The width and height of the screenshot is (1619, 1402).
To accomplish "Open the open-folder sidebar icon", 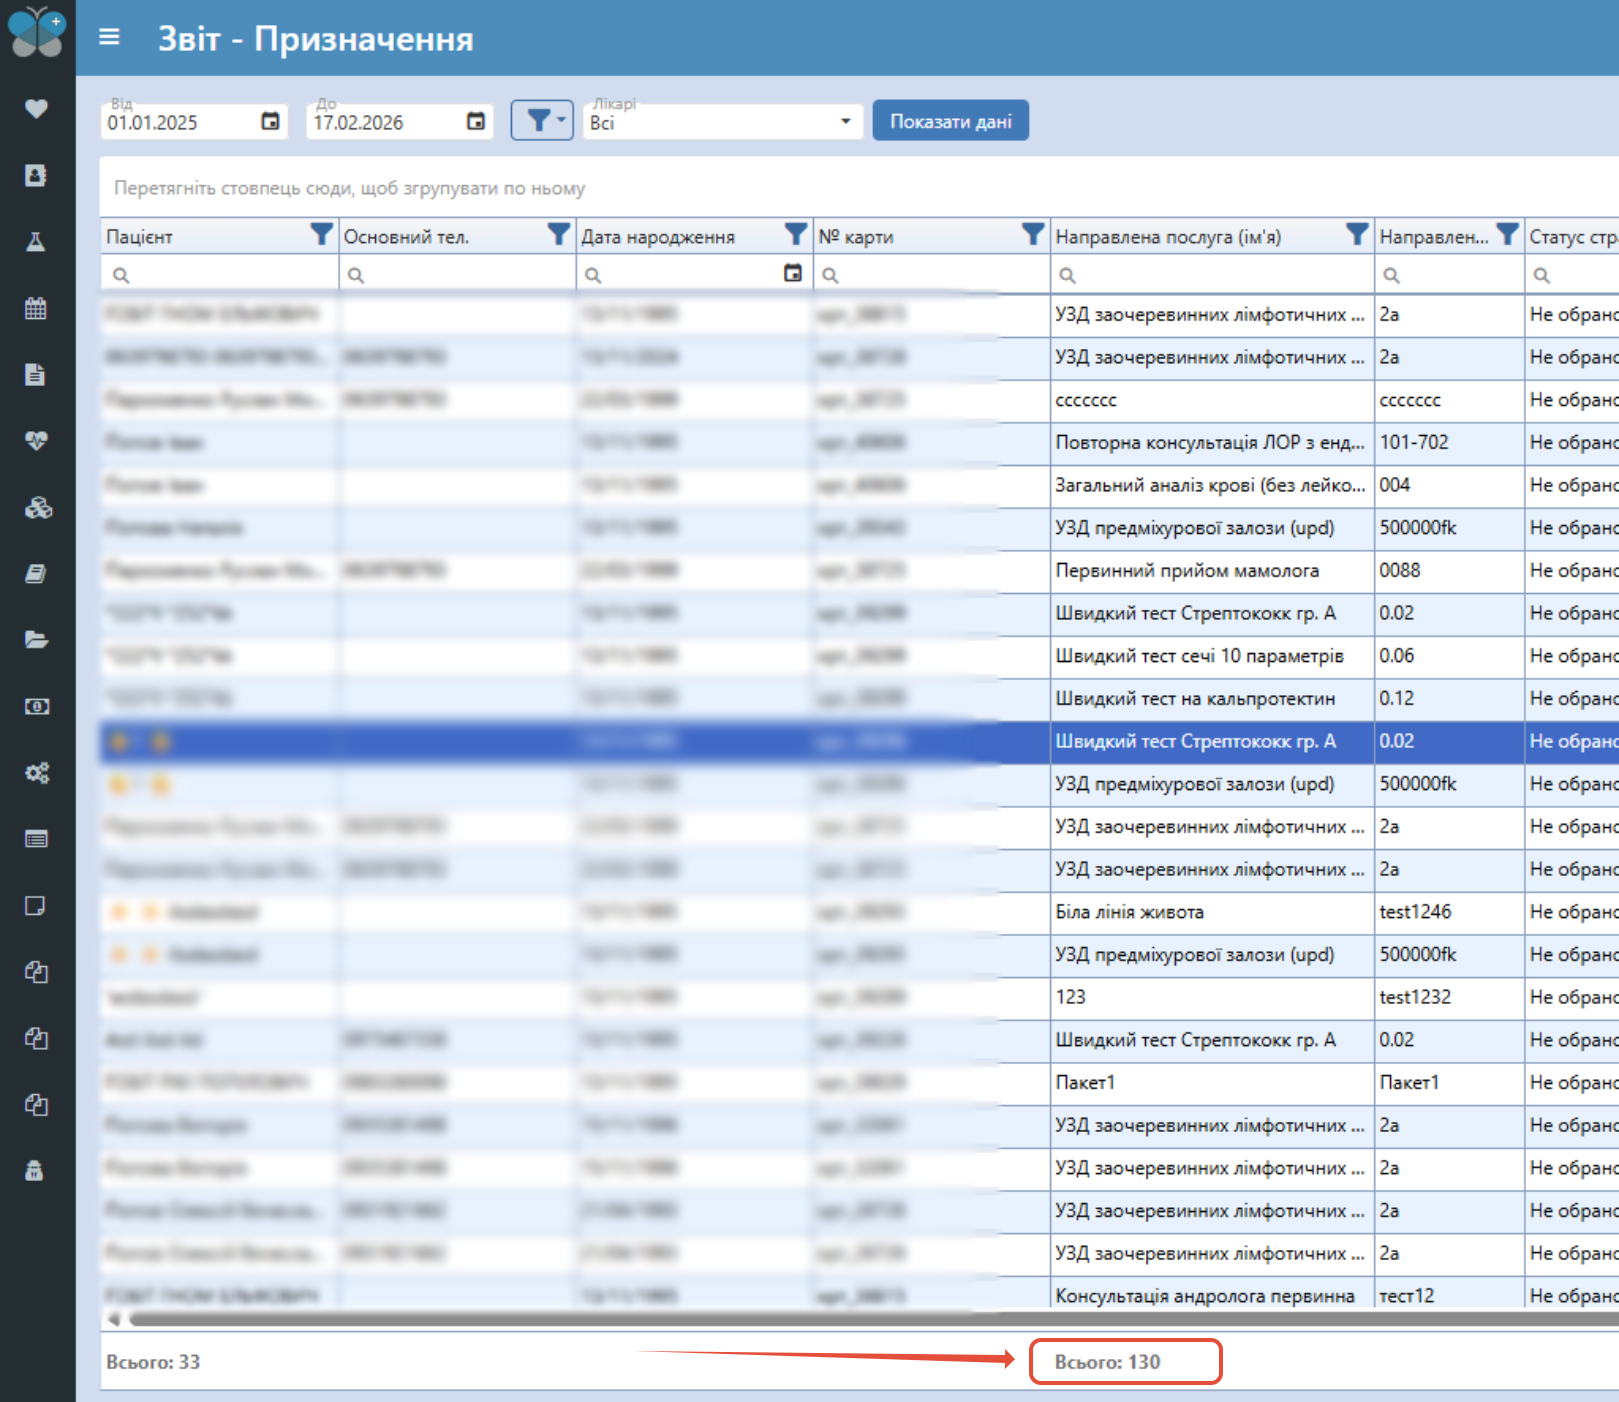I will (x=36, y=640).
